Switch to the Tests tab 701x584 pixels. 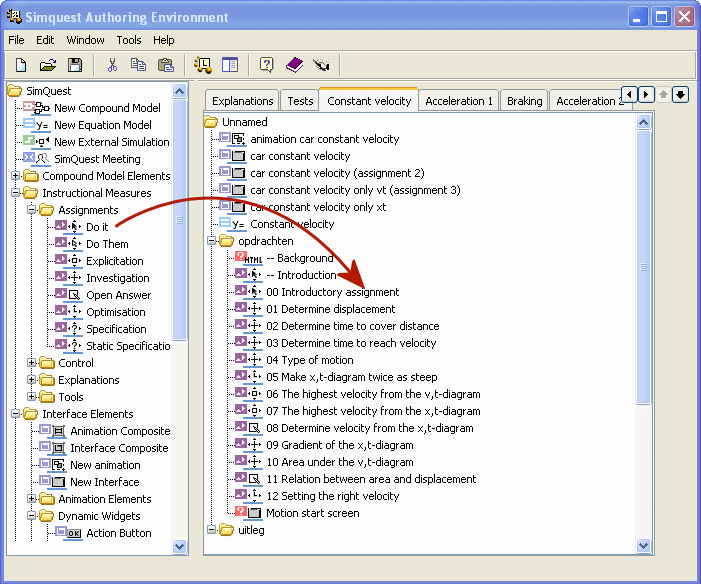(300, 101)
